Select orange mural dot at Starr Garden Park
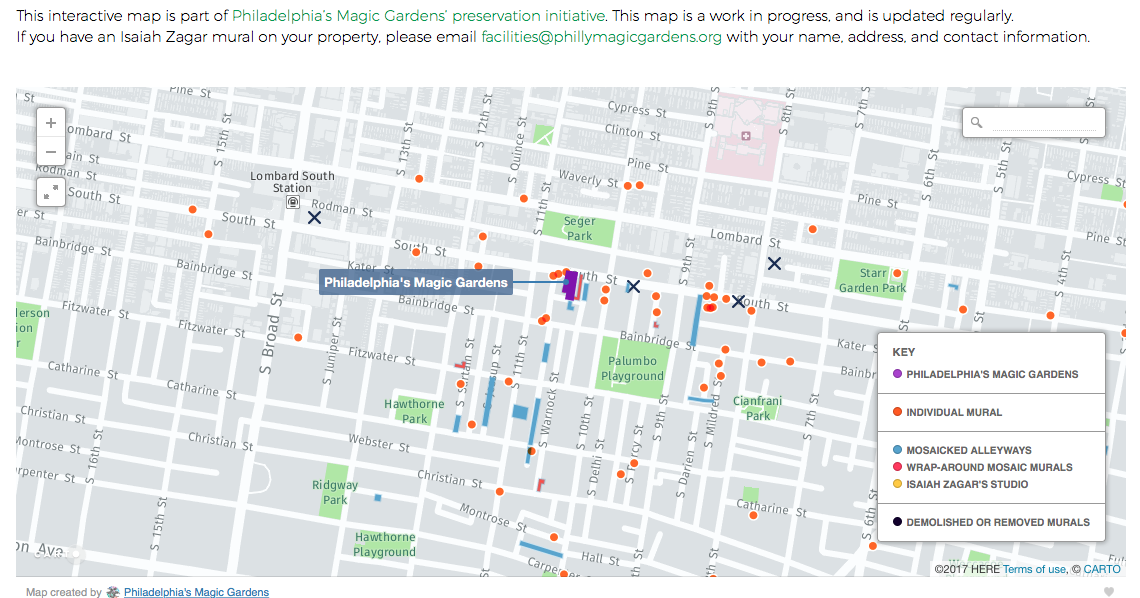Screen dimensions: 1140x598 point(897,273)
